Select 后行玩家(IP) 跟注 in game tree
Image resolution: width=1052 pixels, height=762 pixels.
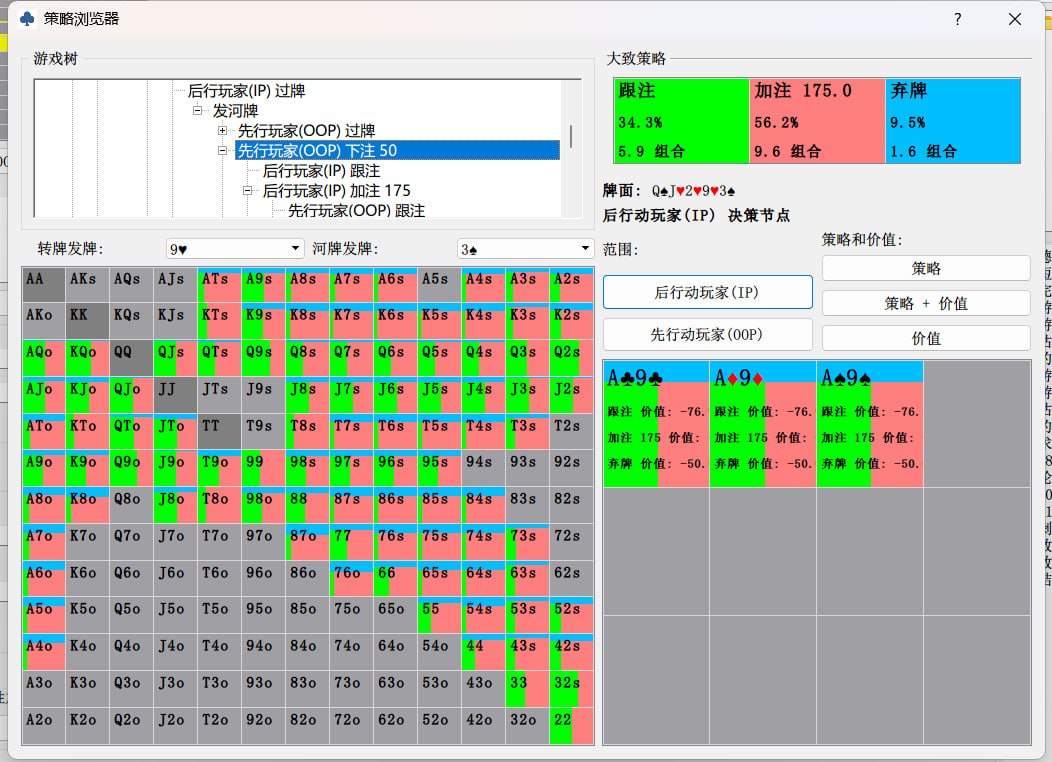point(321,171)
